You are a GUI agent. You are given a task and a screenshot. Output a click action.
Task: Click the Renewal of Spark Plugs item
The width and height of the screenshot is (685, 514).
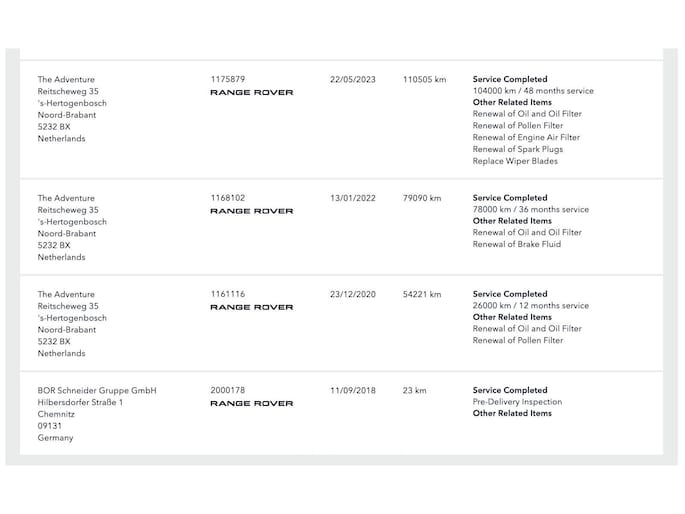pos(518,149)
